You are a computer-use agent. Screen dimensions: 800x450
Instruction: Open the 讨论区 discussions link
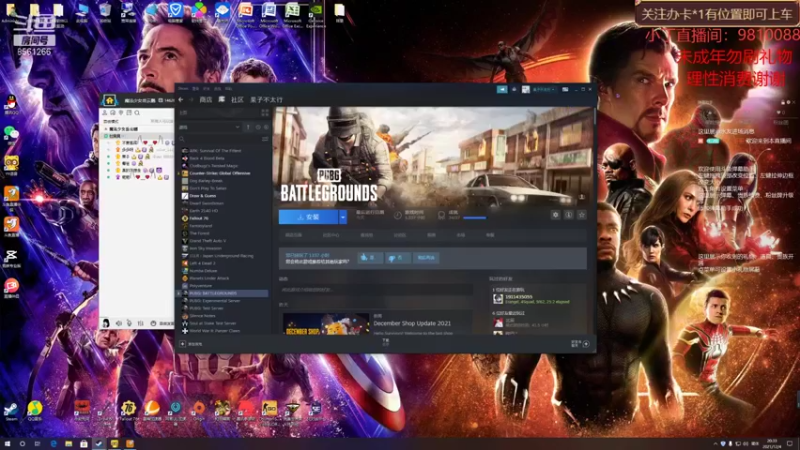pos(399,235)
